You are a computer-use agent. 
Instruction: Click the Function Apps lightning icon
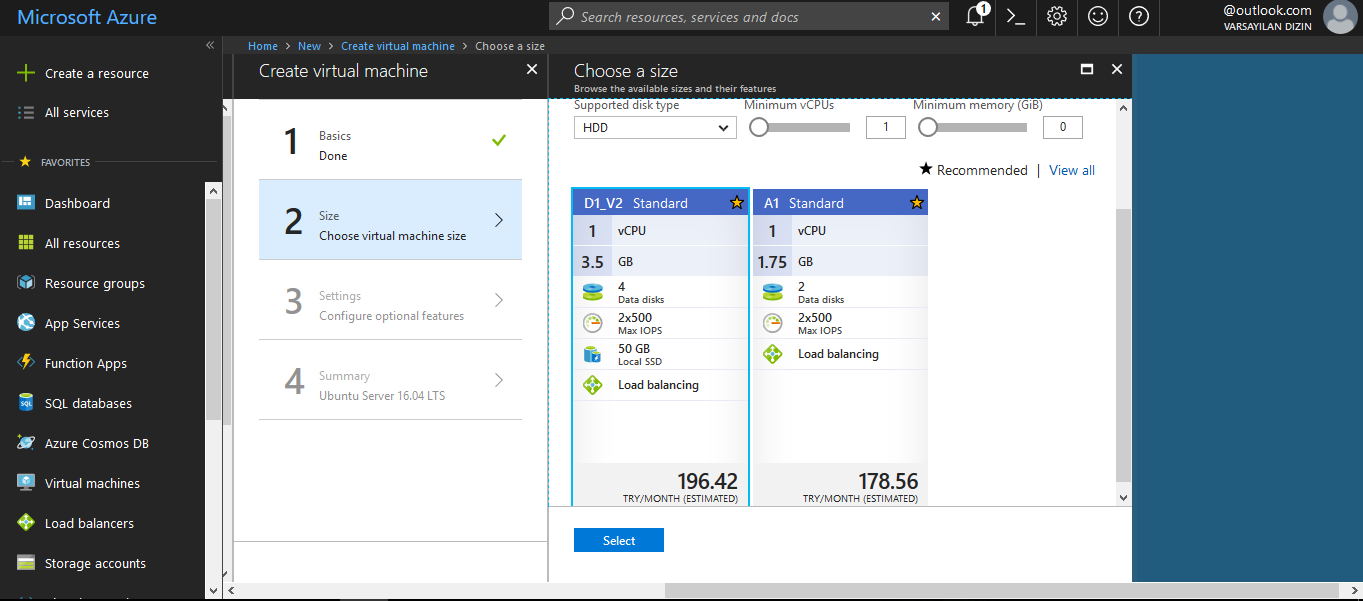click(26, 363)
